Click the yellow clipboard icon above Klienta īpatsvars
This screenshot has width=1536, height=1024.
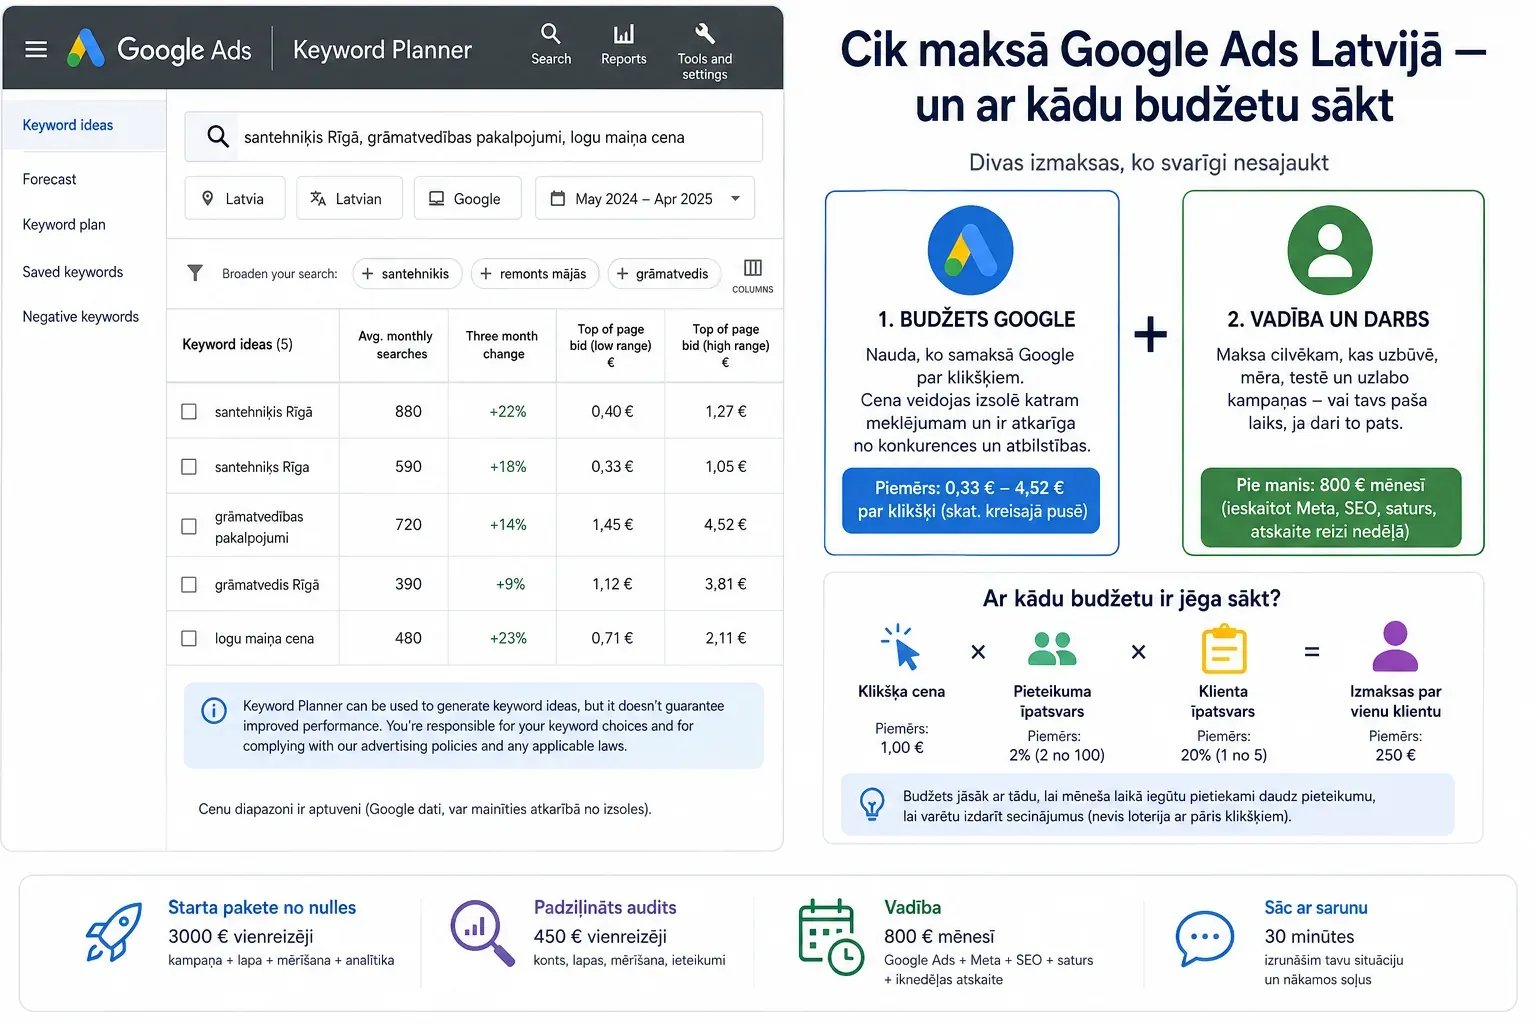1223,648
